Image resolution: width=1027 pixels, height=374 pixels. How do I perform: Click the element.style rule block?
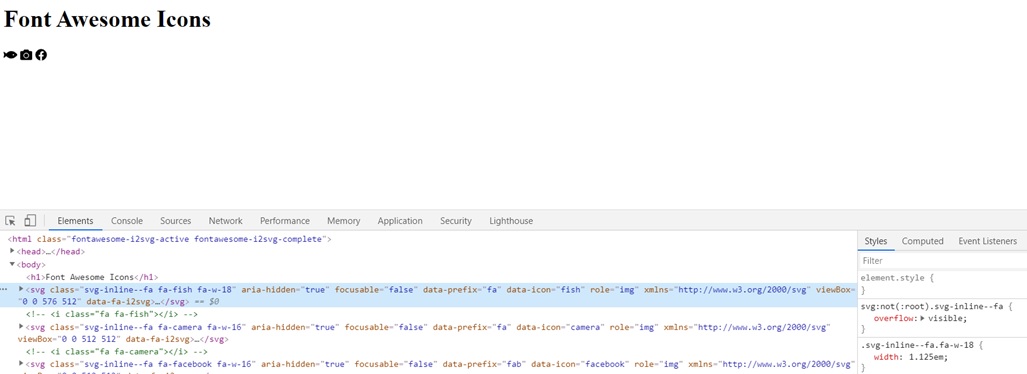pyautogui.click(x=942, y=284)
